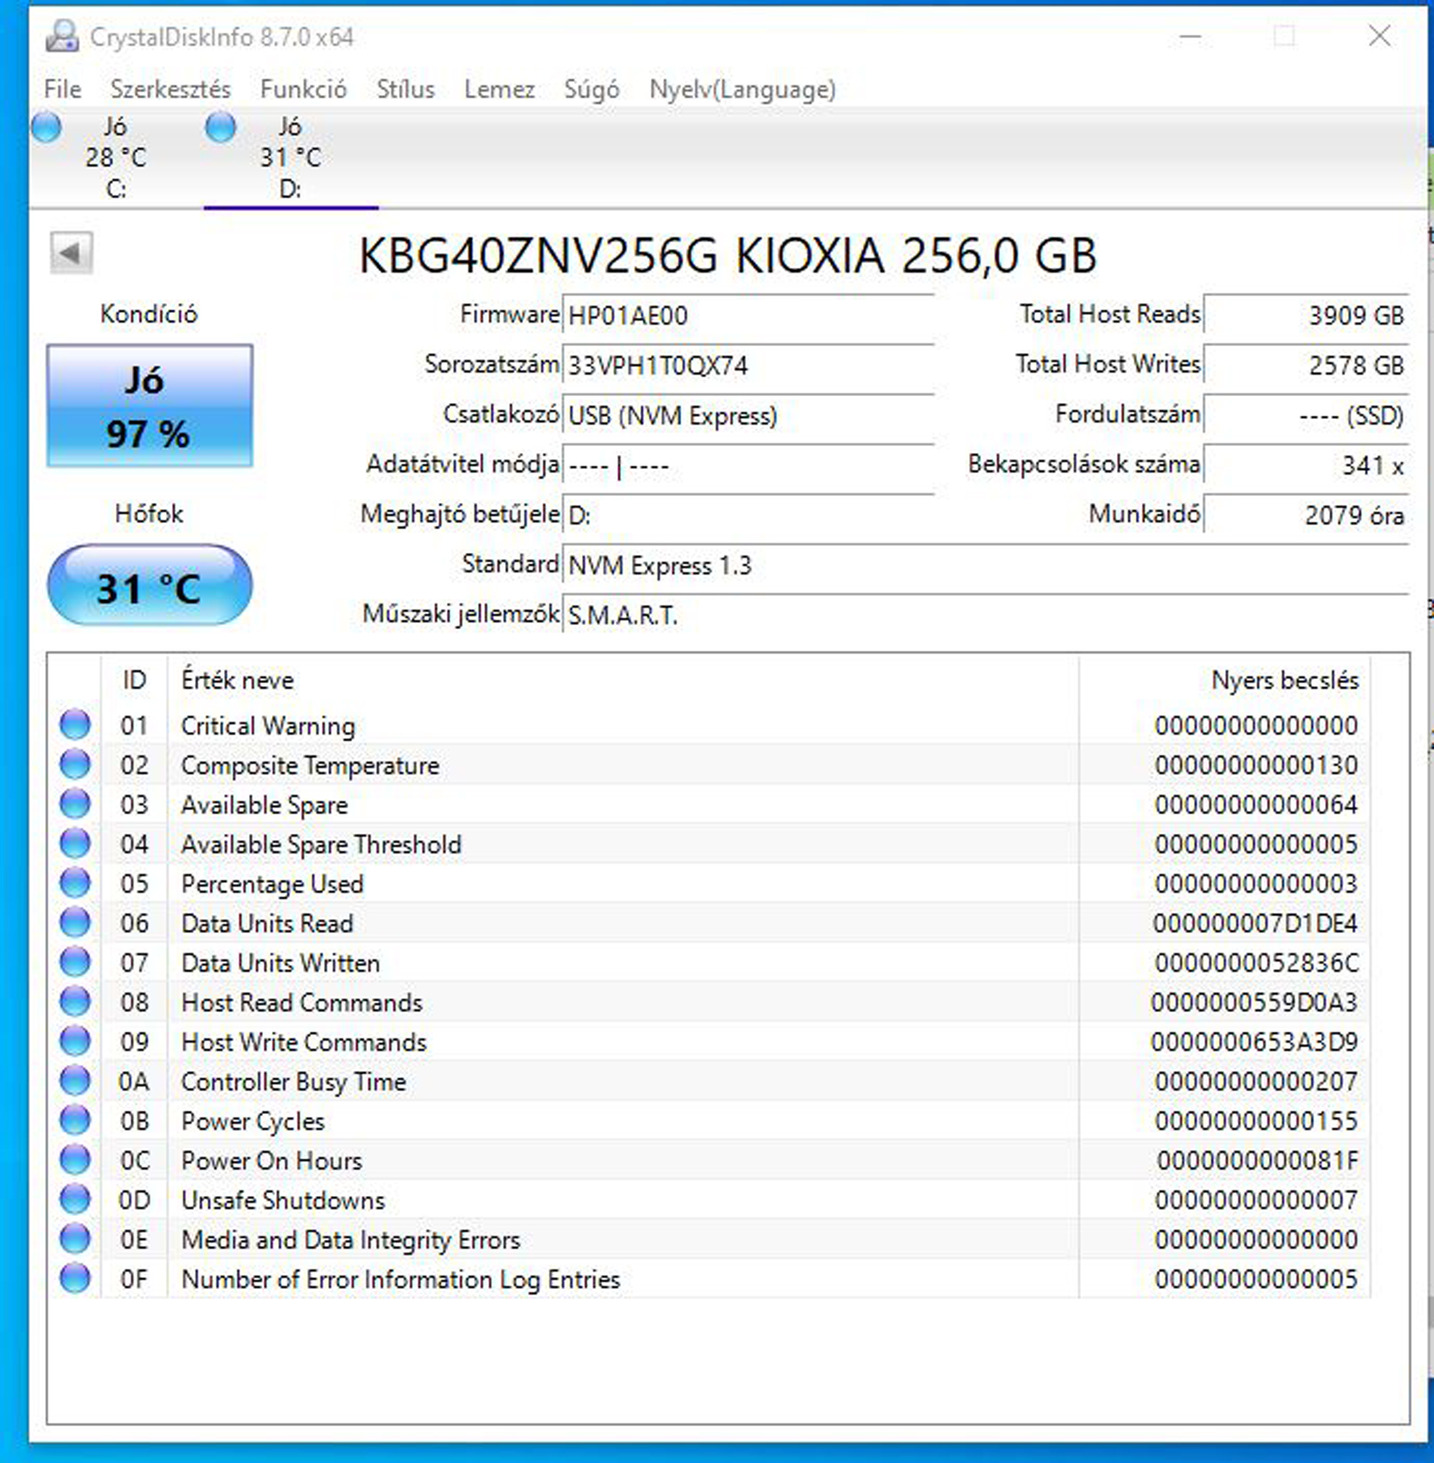Click the power-on count value 341 x

(x=1305, y=466)
